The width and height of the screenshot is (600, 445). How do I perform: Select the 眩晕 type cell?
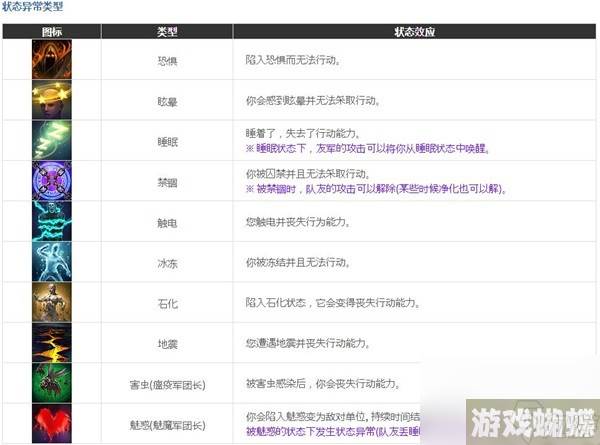point(167,101)
